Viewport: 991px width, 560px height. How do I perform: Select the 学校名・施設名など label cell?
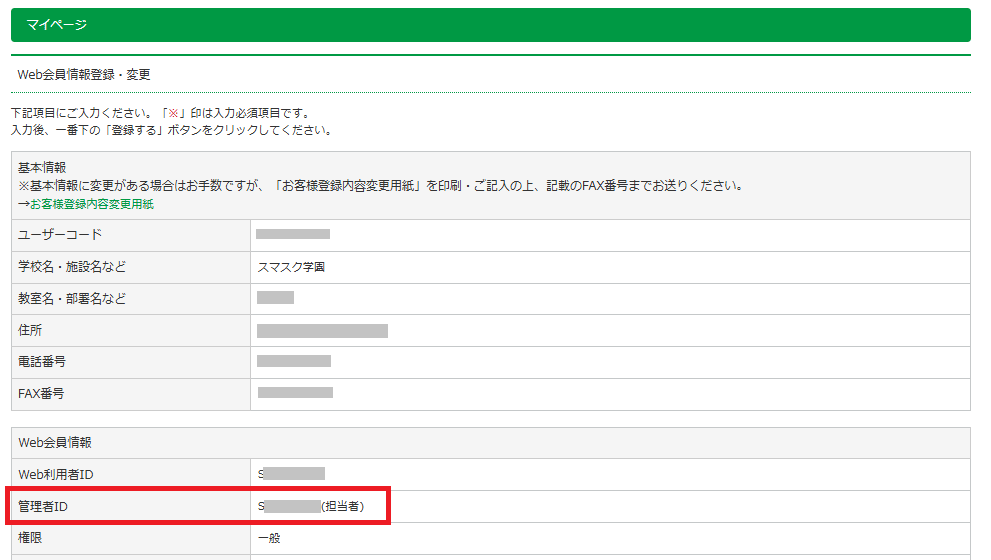click(72, 267)
